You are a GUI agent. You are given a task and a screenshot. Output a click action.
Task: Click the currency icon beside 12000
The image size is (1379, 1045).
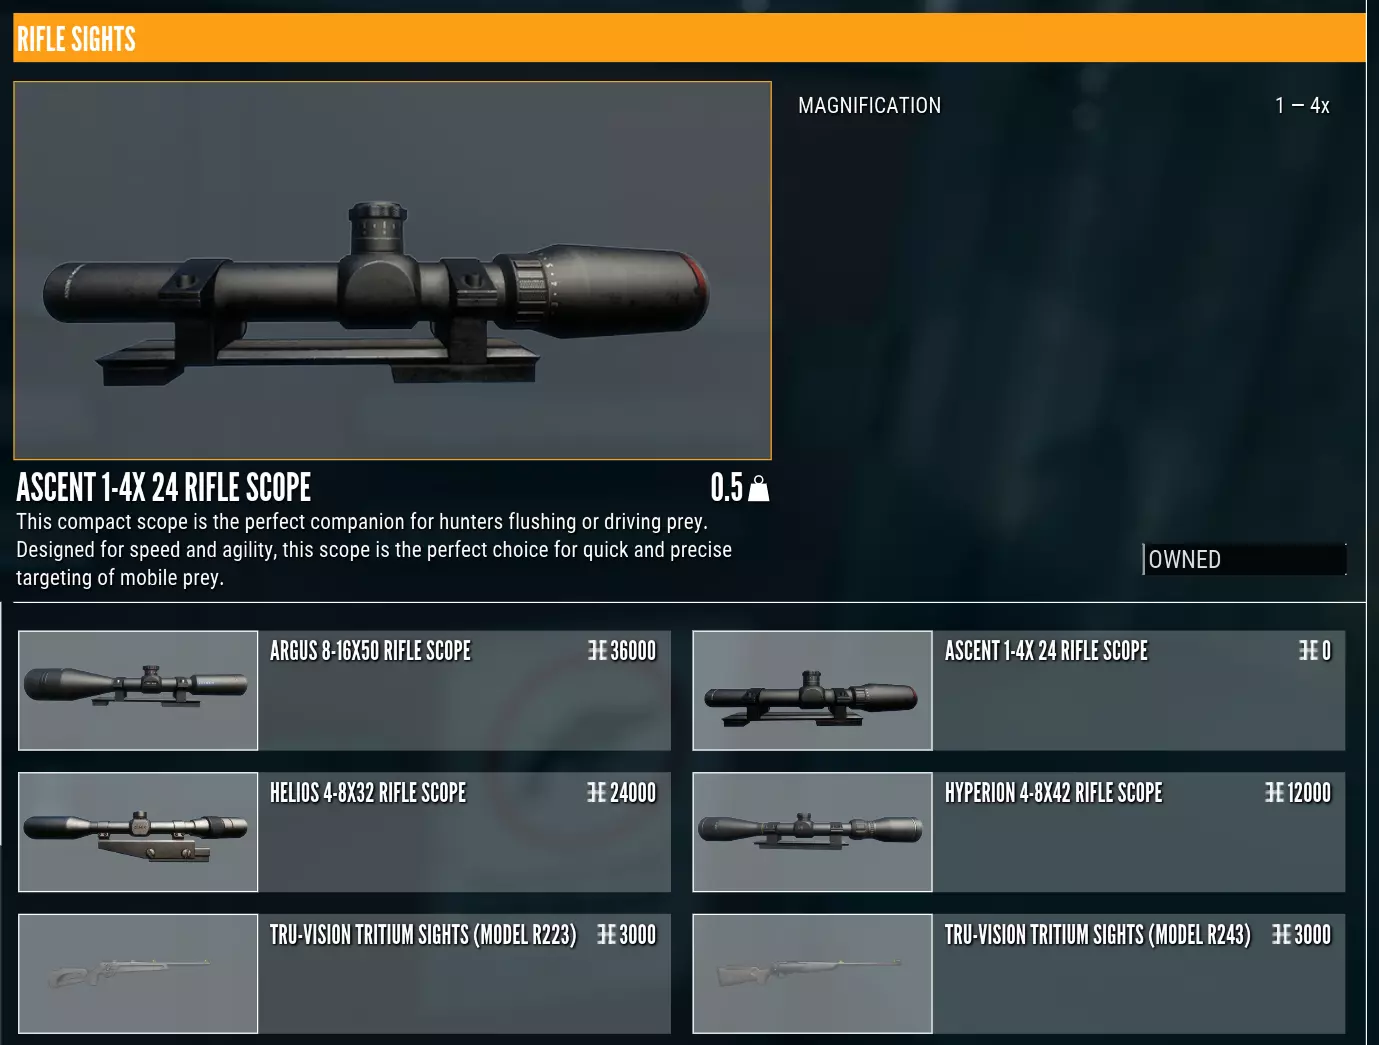[x=1274, y=793]
